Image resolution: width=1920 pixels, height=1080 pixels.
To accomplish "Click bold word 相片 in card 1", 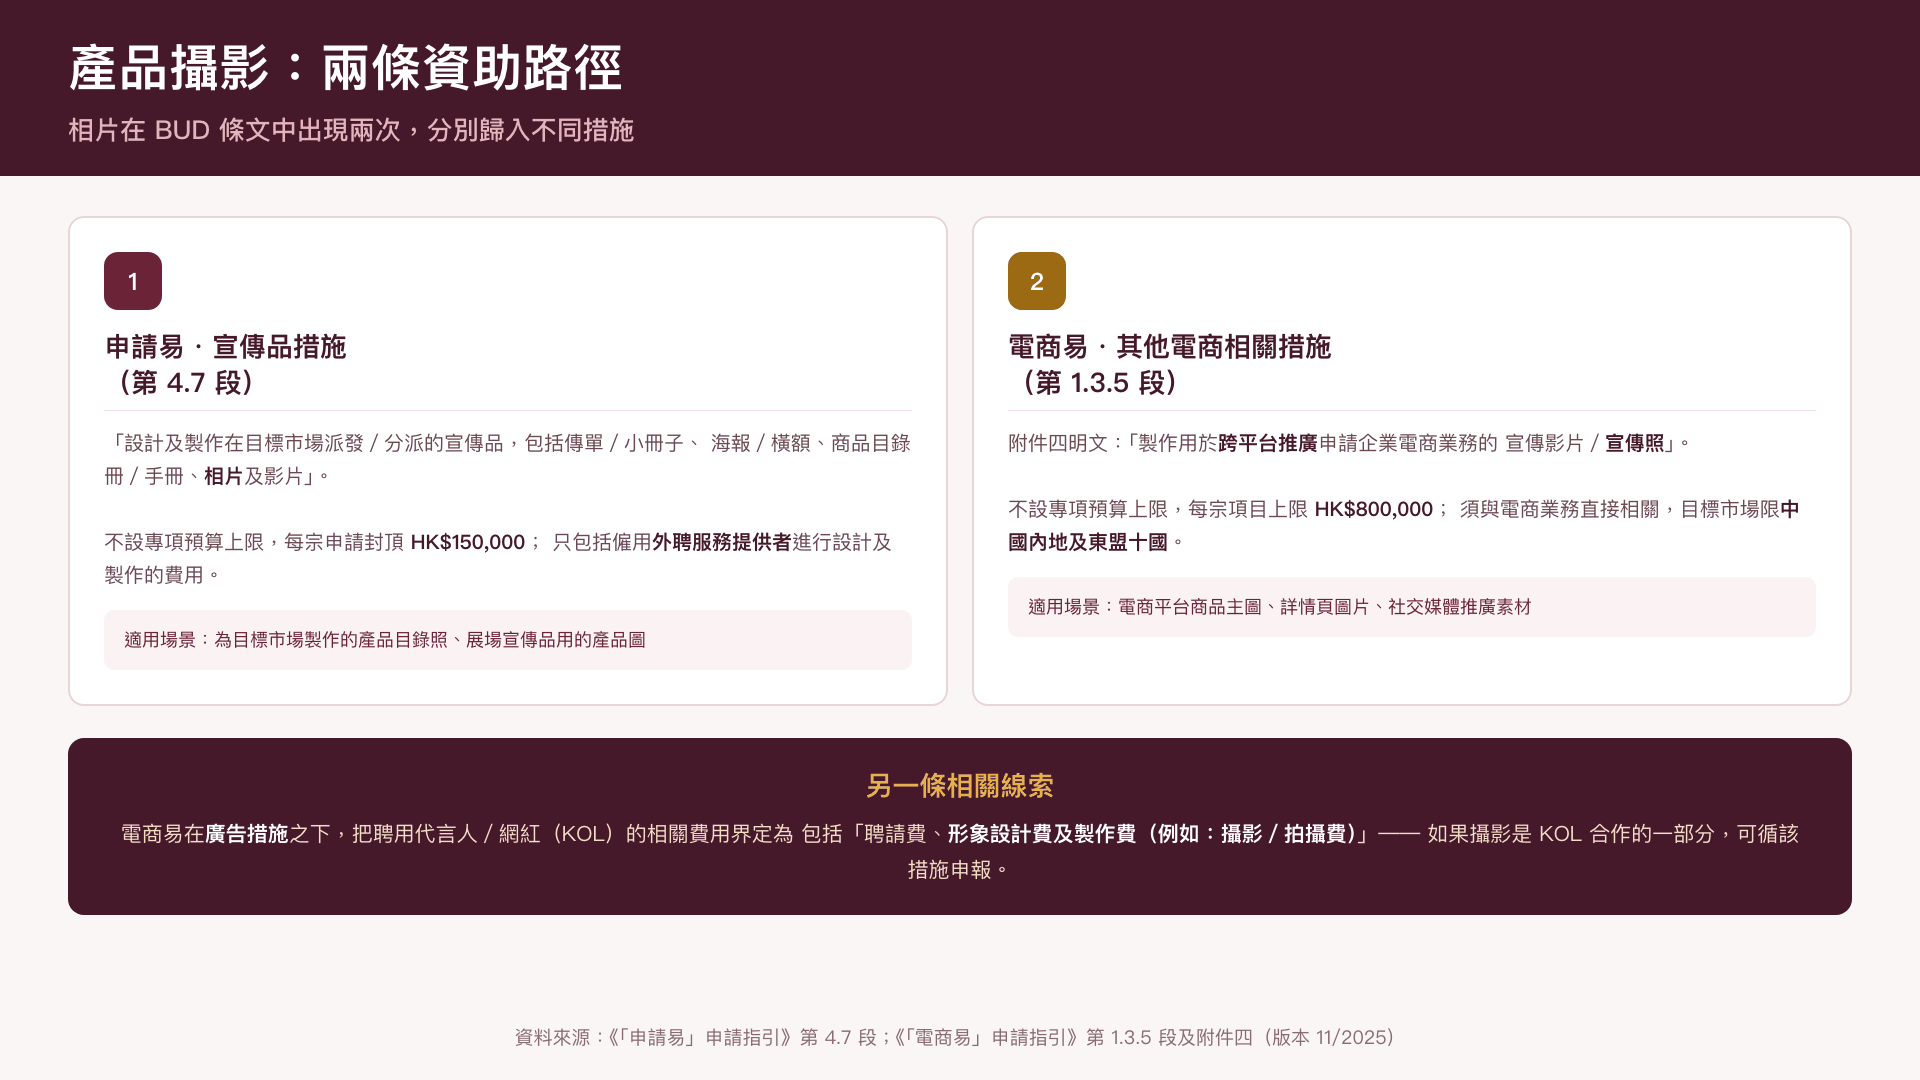I will tap(224, 476).
